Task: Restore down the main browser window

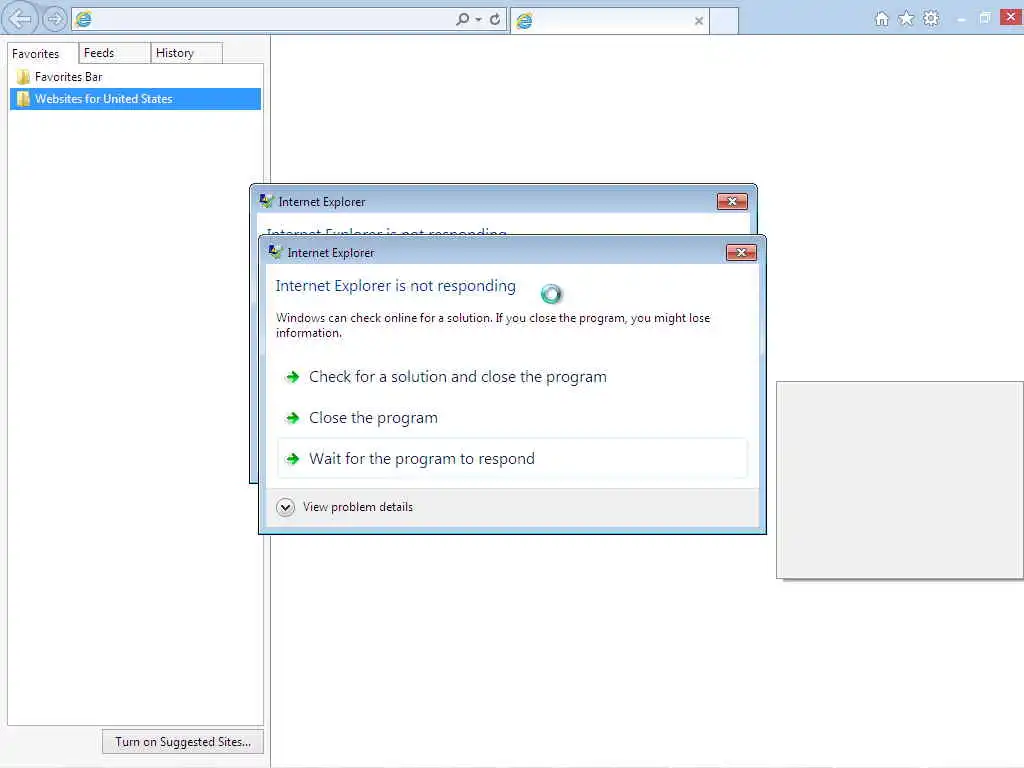Action: point(985,18)
